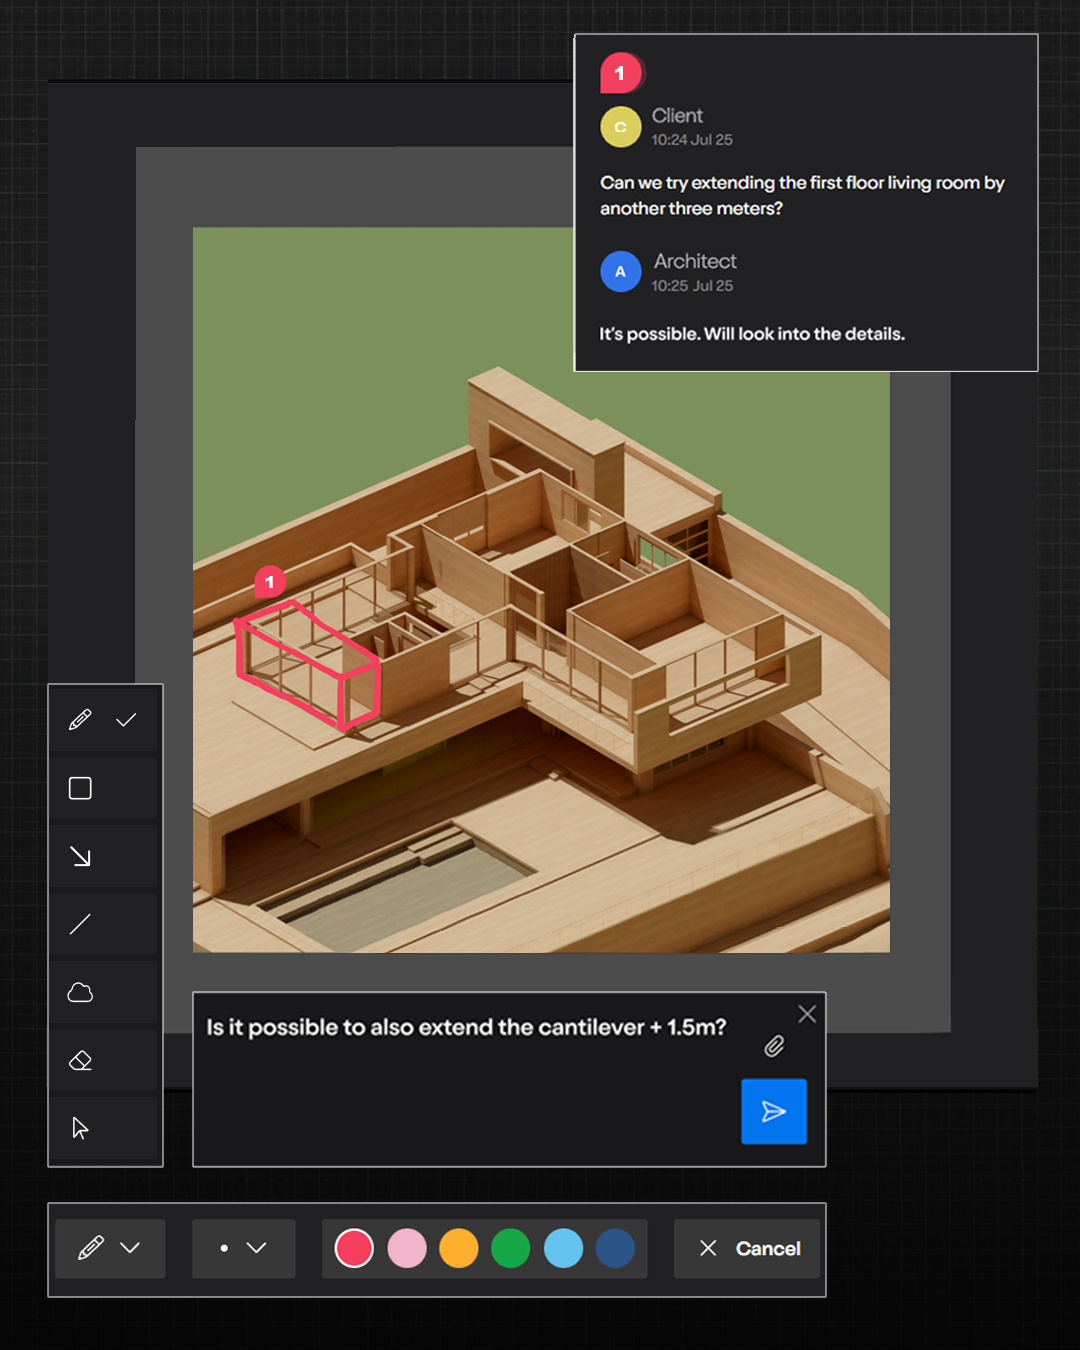1080x1350 pixels.
Task: Select the Pencil drawing tool
Action: [x=80, y=718]
